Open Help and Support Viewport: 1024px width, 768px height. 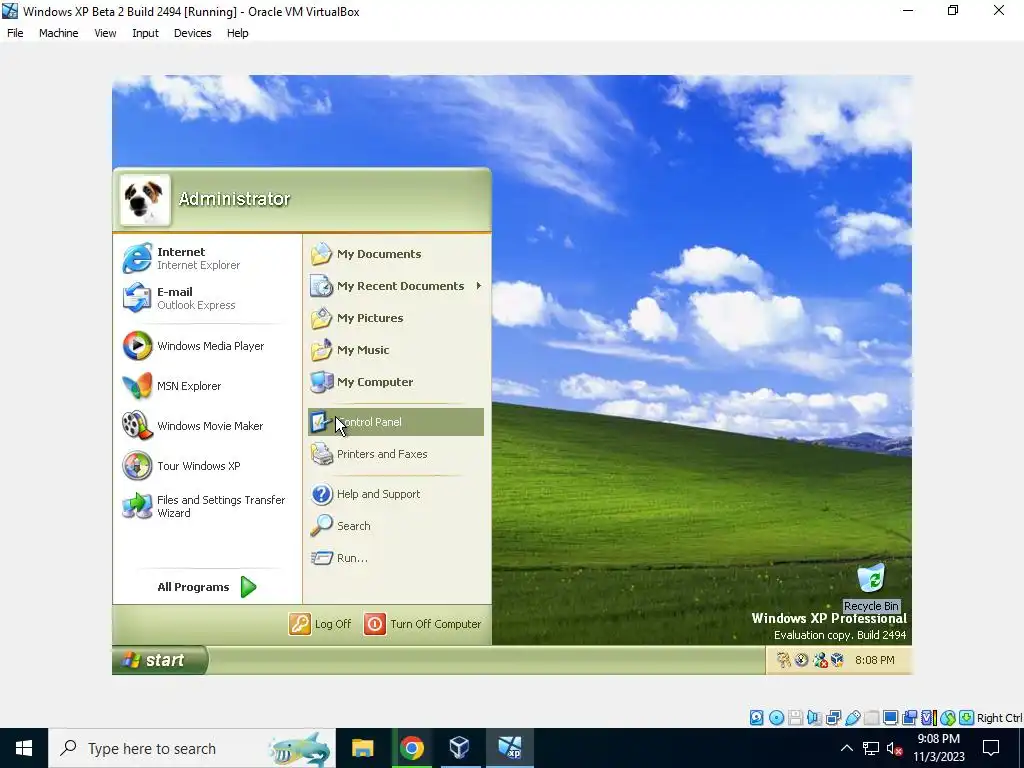(x=396, y=494)
